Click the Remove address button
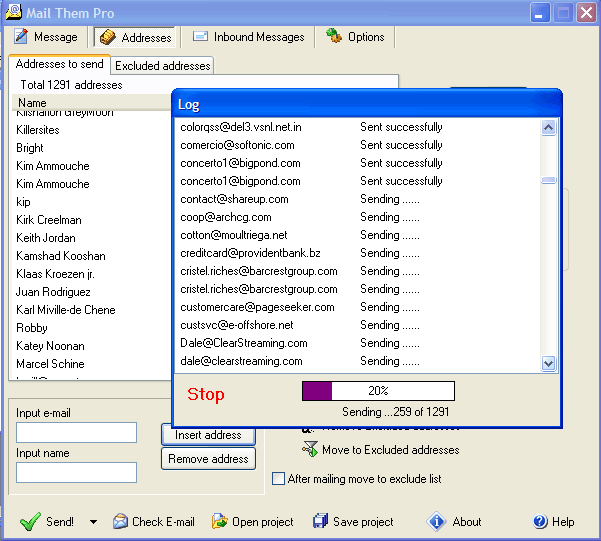 208,459
